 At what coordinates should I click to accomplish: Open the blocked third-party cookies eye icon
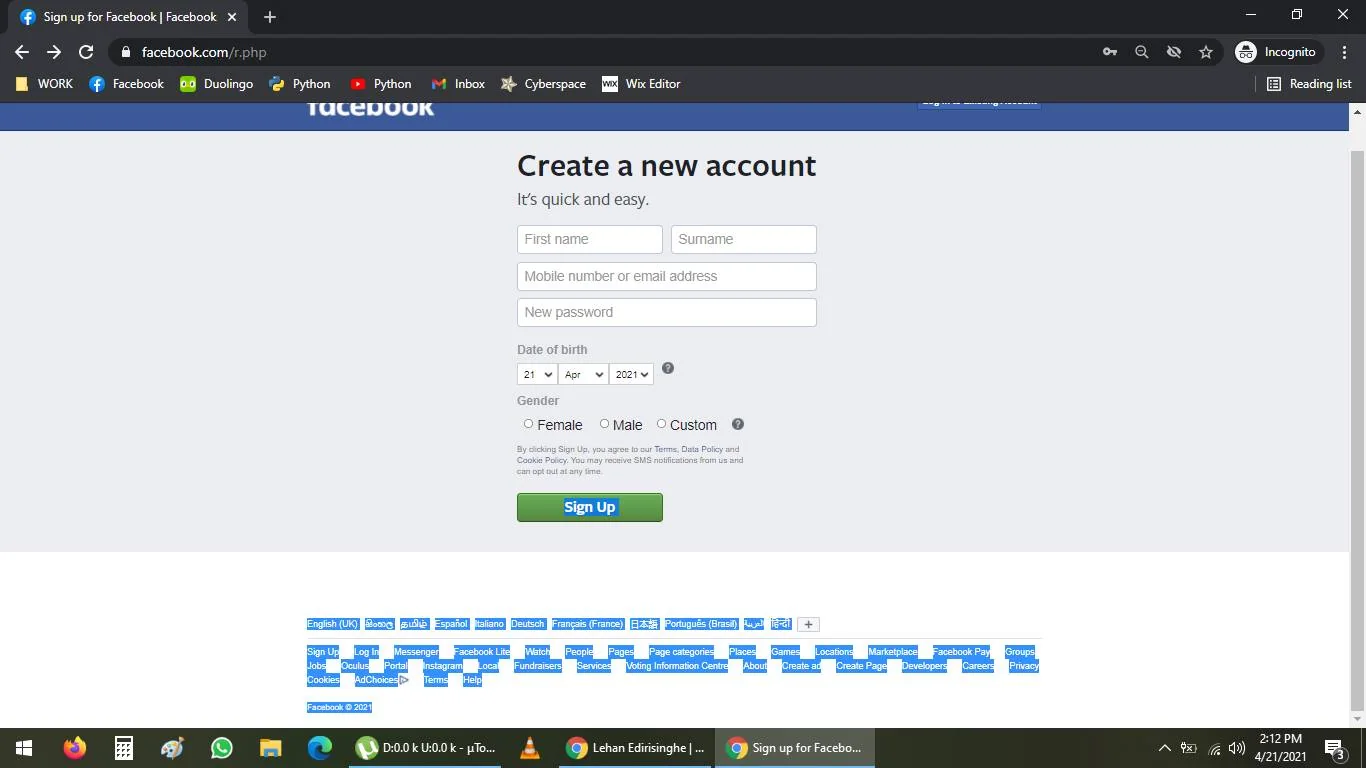[1174, 52]
